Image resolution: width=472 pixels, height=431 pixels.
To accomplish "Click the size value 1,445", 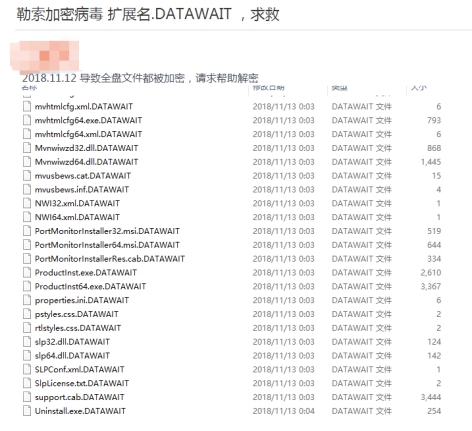I will 431,162.
